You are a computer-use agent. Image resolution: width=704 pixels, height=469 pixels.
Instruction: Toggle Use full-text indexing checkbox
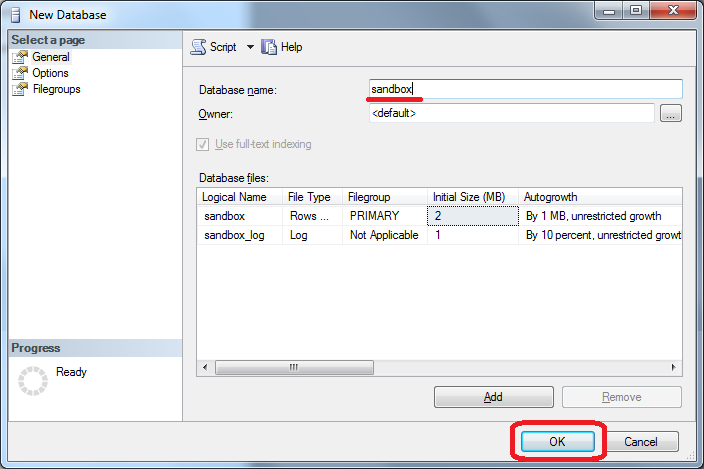tap(202, 145)
